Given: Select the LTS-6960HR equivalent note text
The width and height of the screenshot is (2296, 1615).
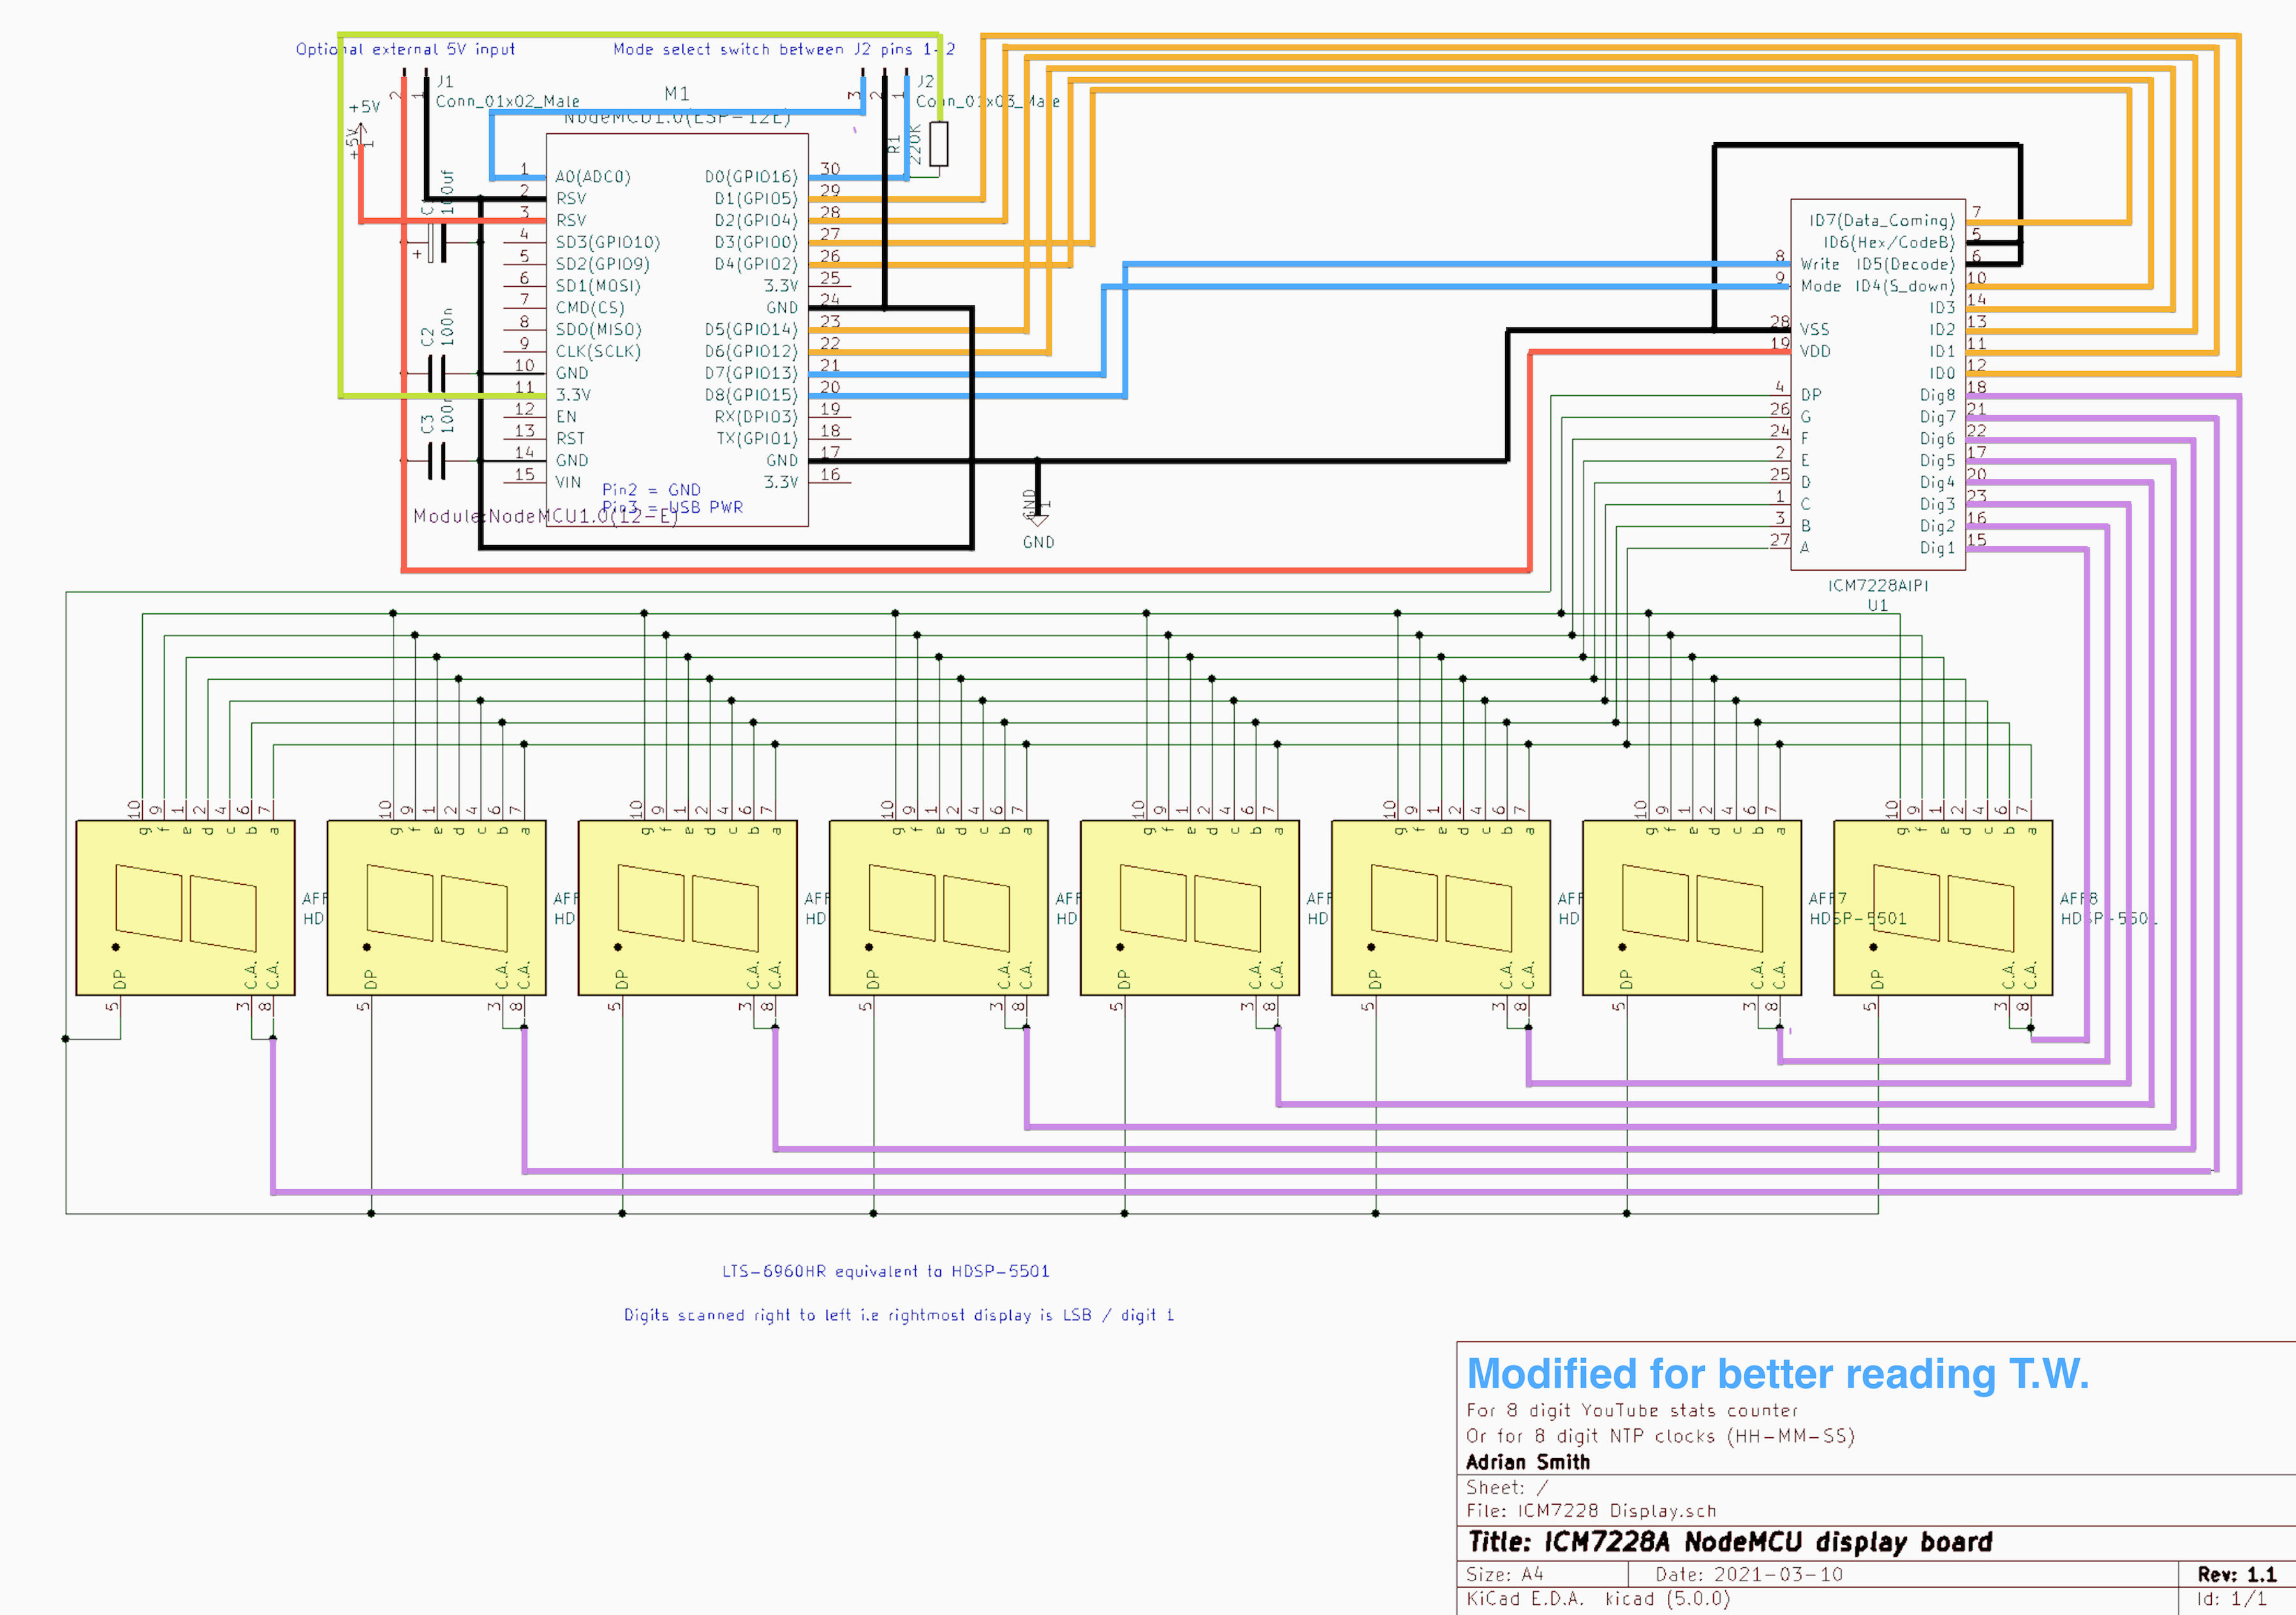Looking at the screenshot, I should tap(885, 1271).
